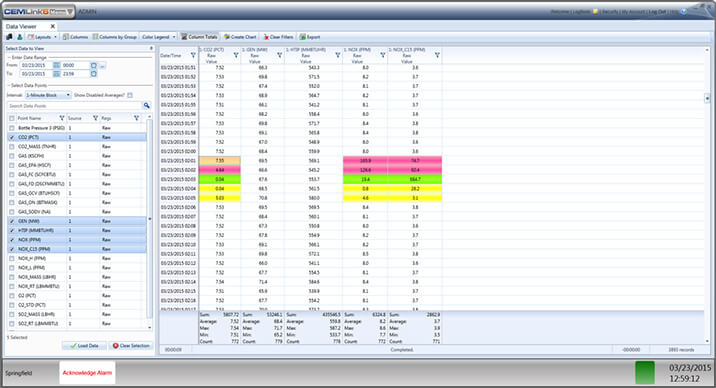Open the NOX (PPM) column filter
Screen dimensions: 716x388
383,55
